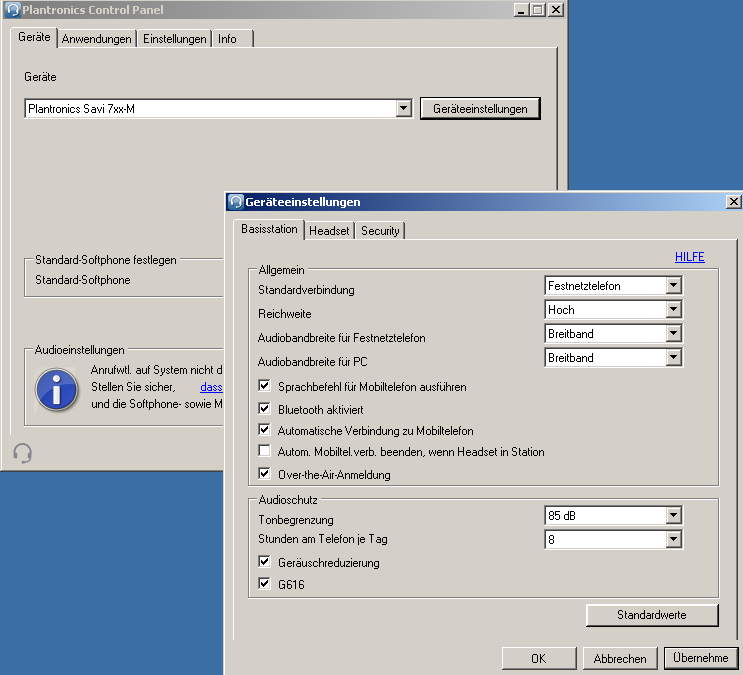The width and height of the screenshot is (743, 675).
Task: Click the Tonbegrenzung label text
Action: [296, 520]
